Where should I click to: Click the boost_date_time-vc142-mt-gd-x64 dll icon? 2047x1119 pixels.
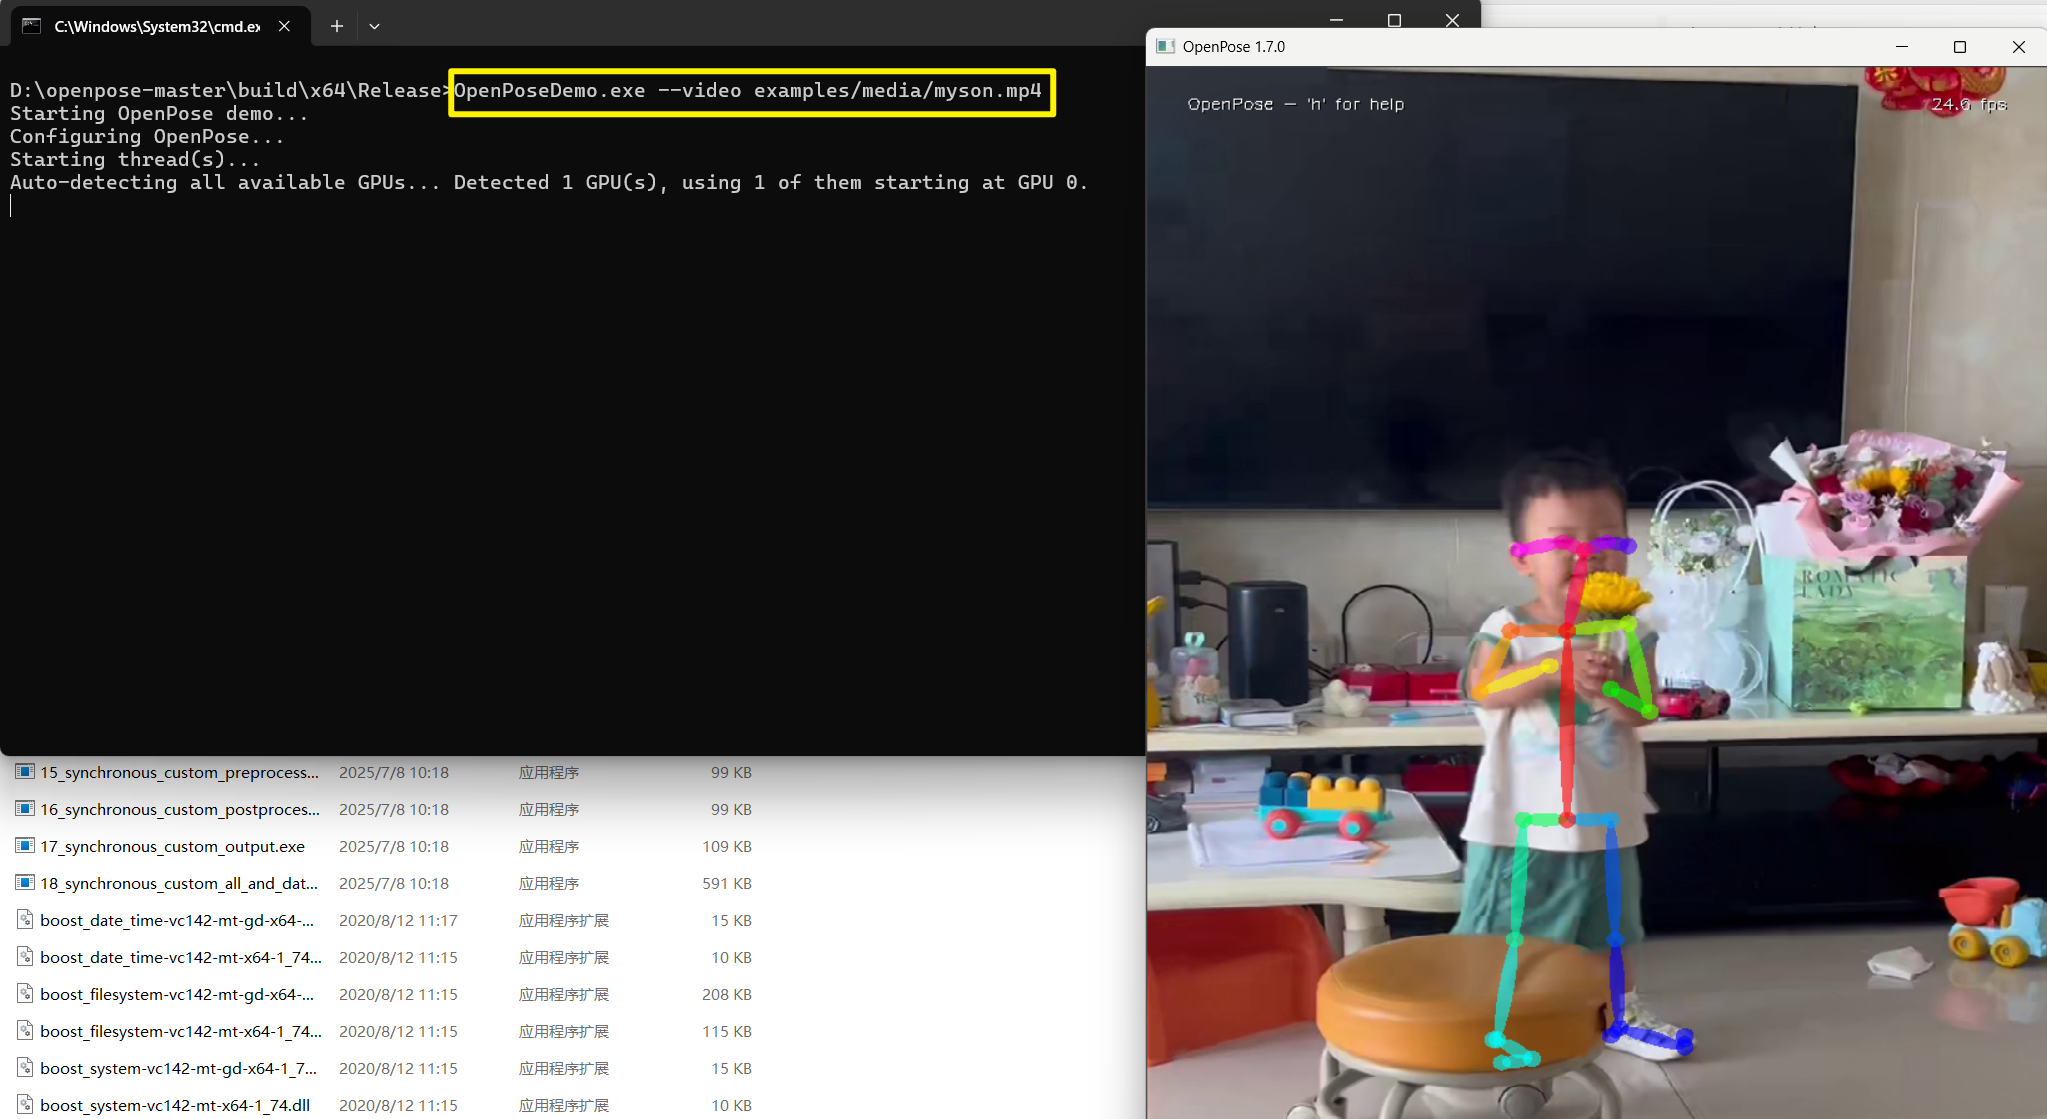point(25,919)
